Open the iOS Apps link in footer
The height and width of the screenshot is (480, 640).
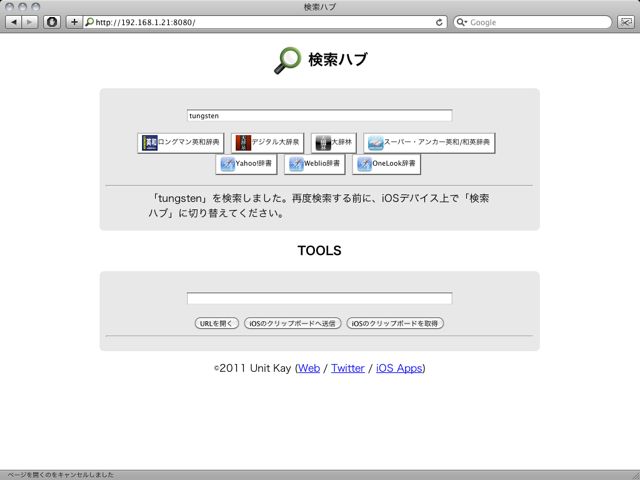click(x=399, y=368)
